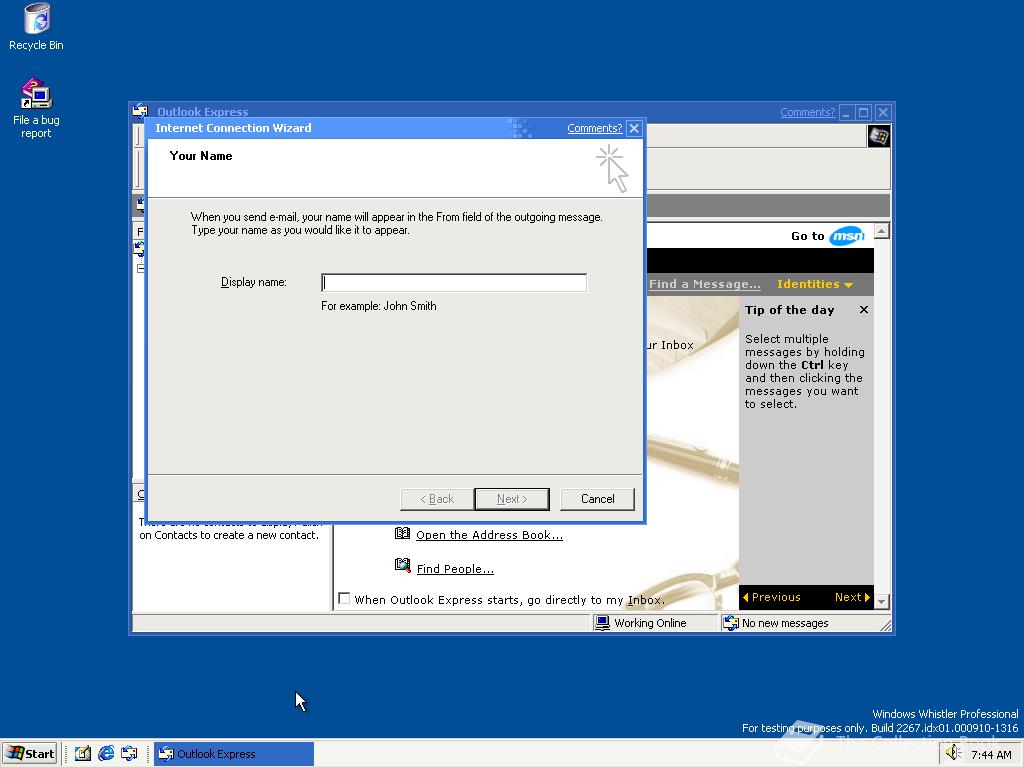Minimize the Outlook Express window
This screenshot has width=1024, height=768.
pos(846,112)
